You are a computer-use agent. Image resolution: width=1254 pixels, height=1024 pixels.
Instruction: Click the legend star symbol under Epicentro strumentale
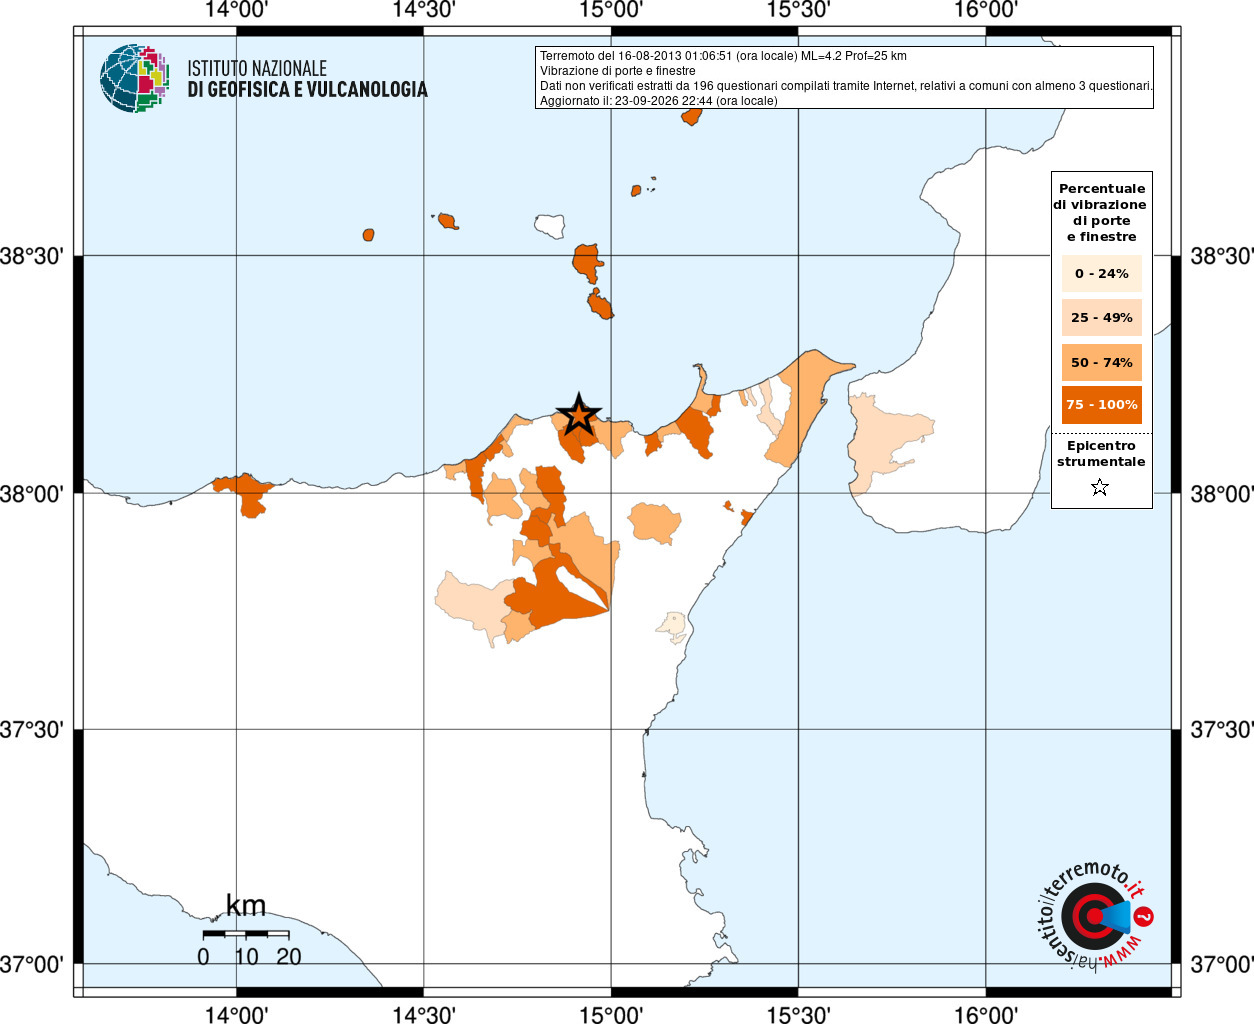(x=1100, y=487)
